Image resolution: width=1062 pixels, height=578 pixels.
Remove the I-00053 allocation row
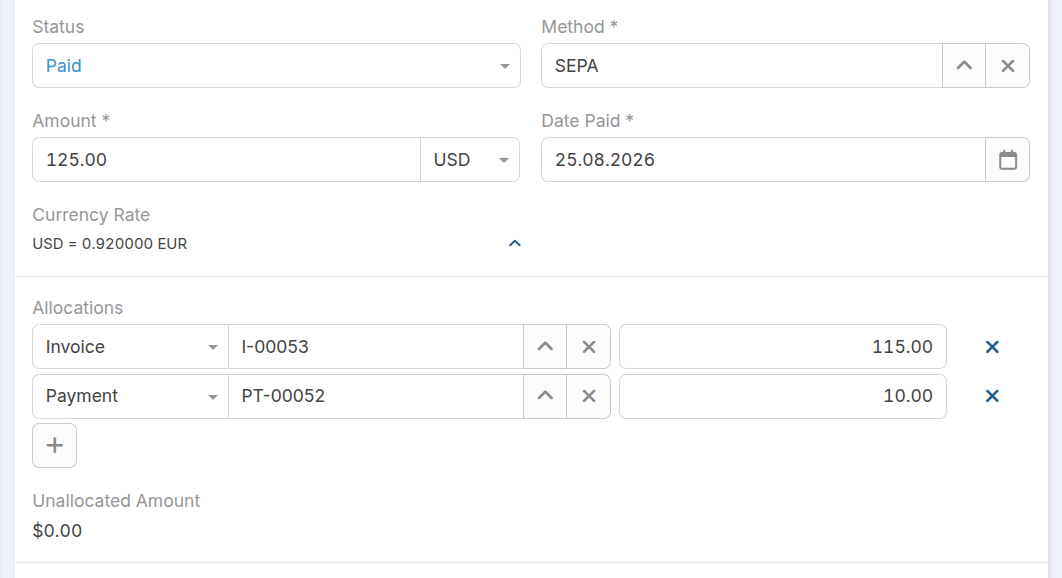click(992, 347)
